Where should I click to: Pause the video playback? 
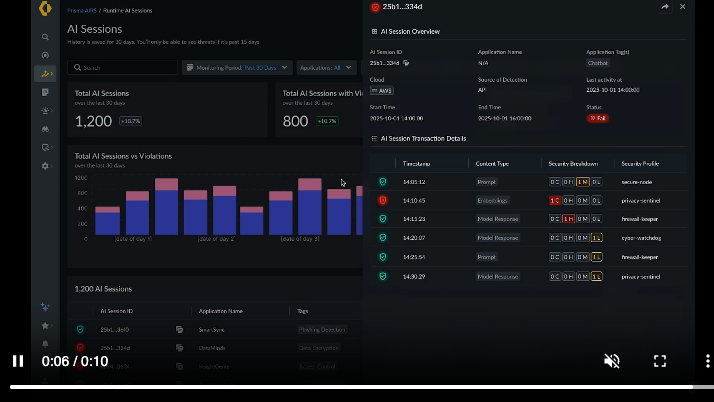tap(18, 361)
